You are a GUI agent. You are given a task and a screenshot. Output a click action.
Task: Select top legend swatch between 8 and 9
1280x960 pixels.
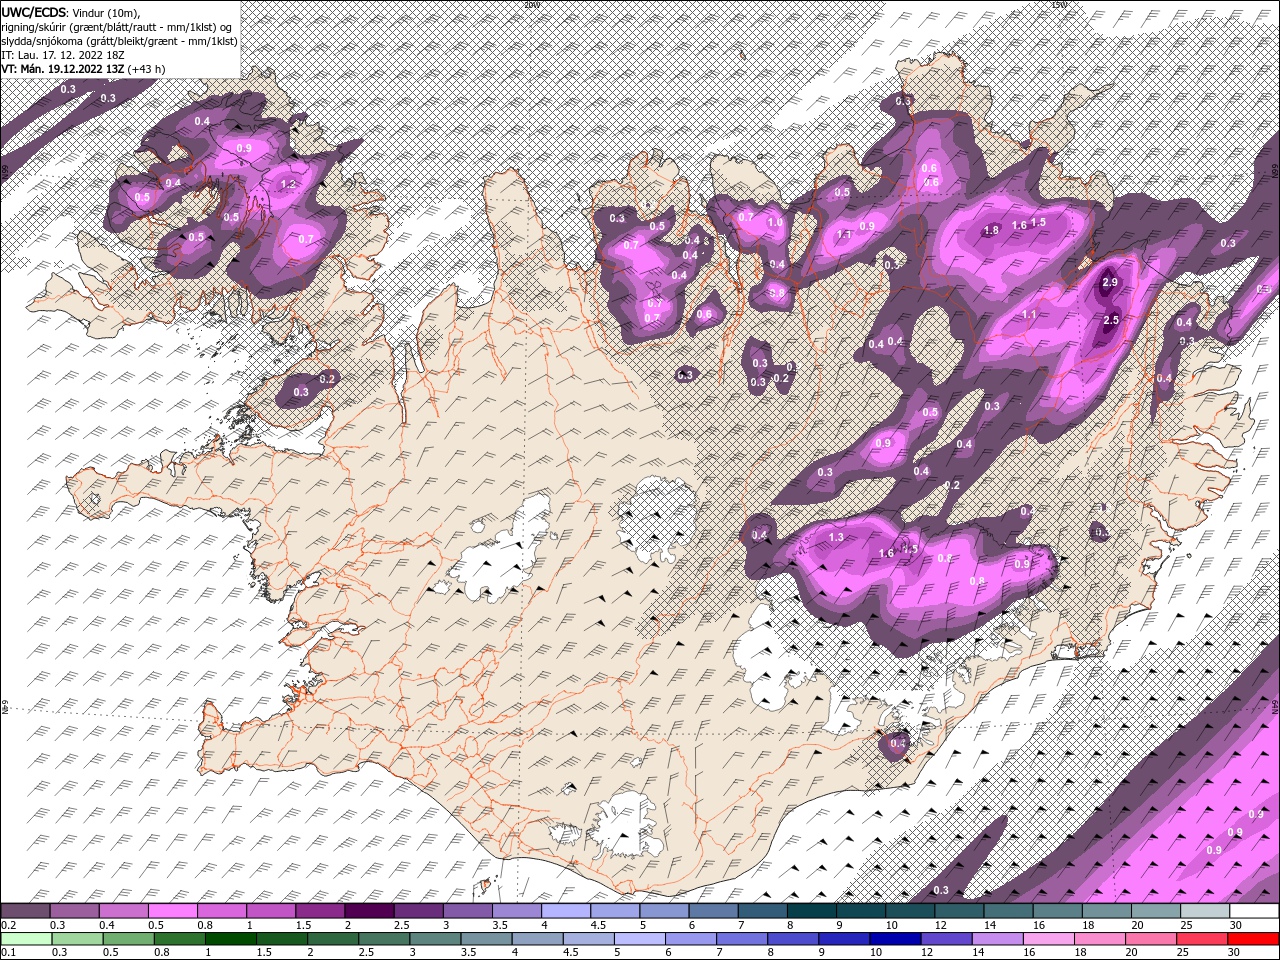click(x=811, y=911)
